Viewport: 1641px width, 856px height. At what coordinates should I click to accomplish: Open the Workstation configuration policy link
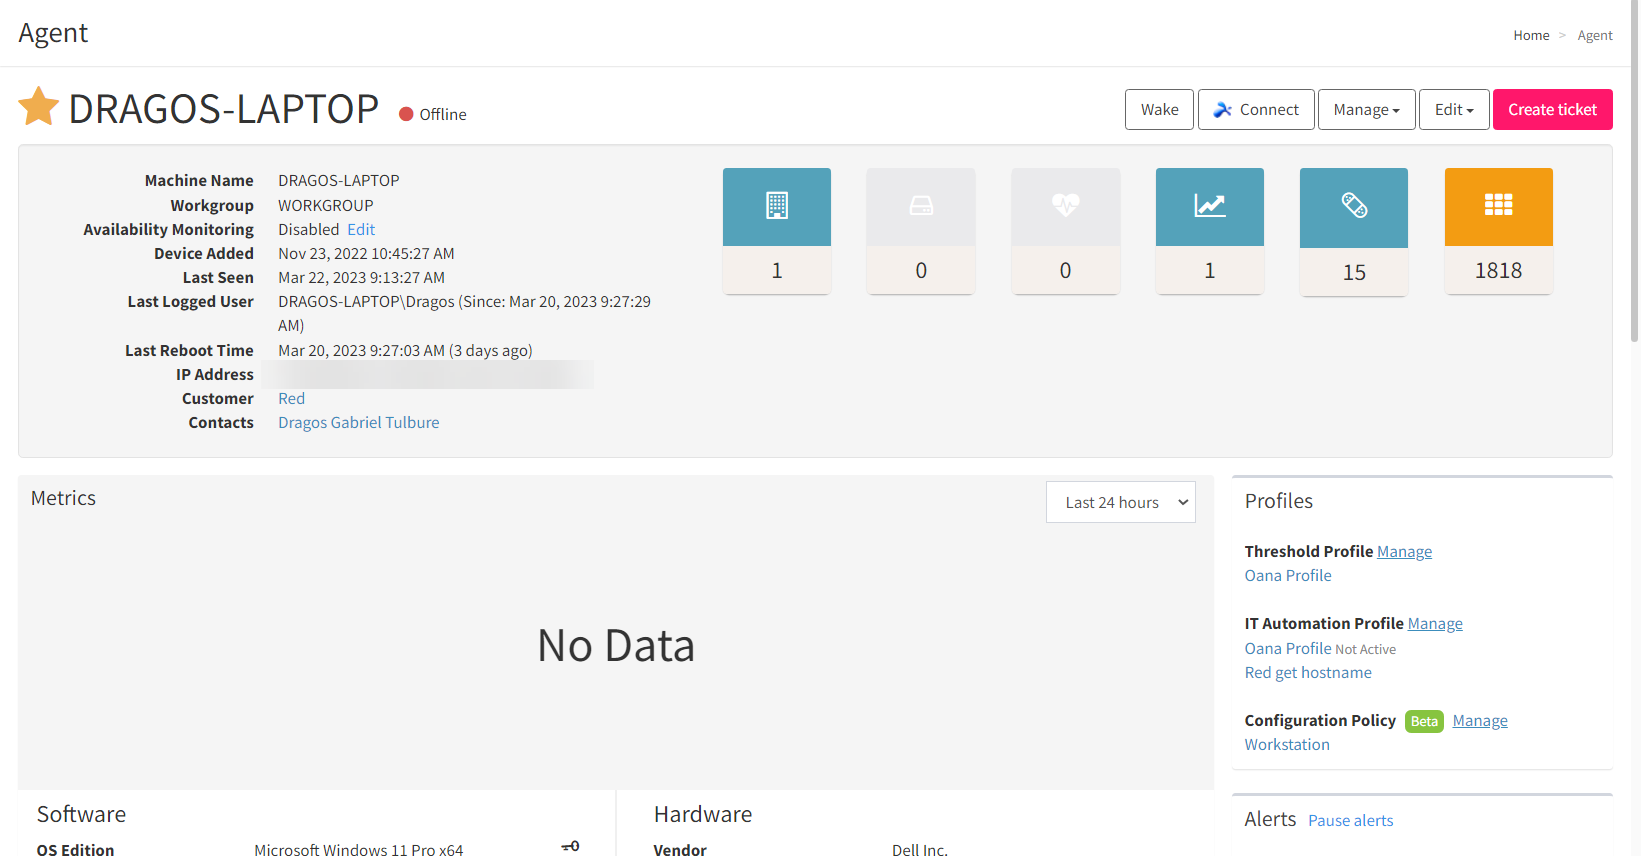[x=1287, y=744]
